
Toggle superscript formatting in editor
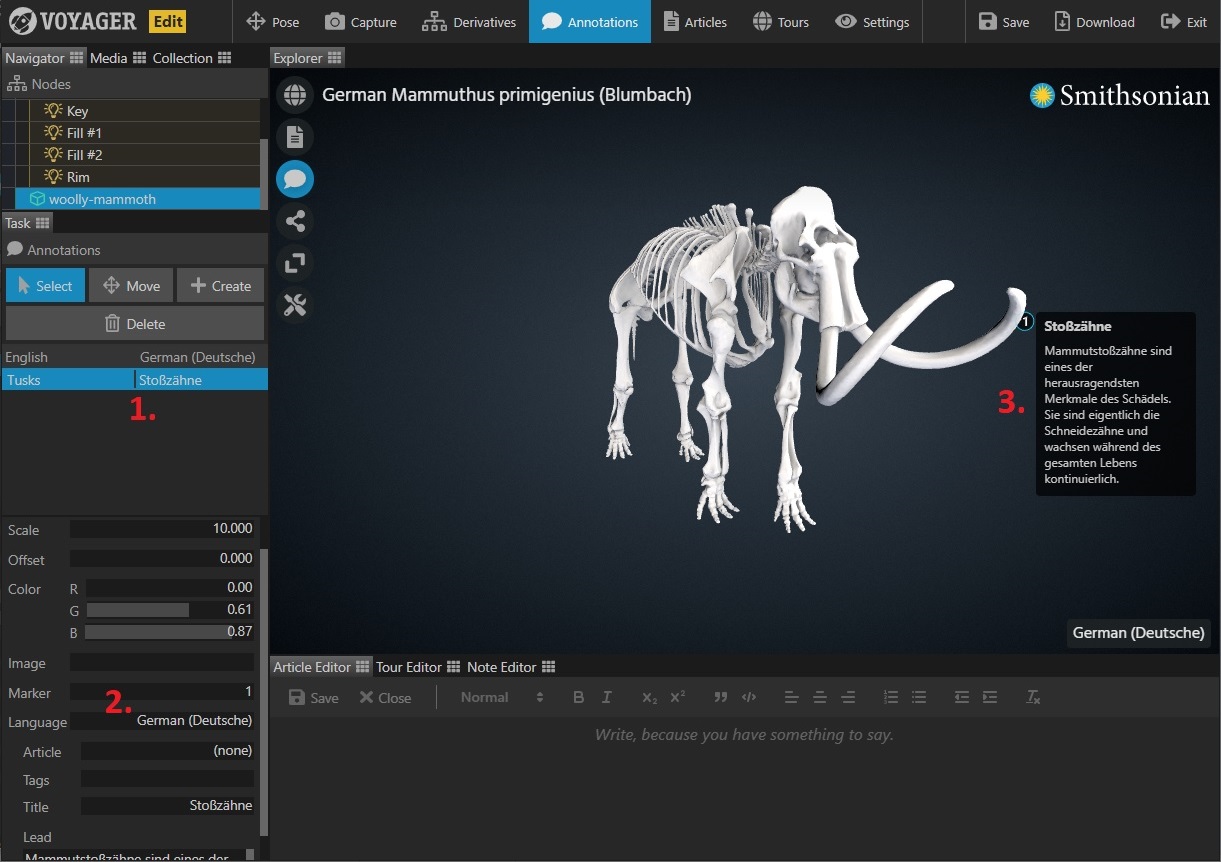(x=677, y=697)
